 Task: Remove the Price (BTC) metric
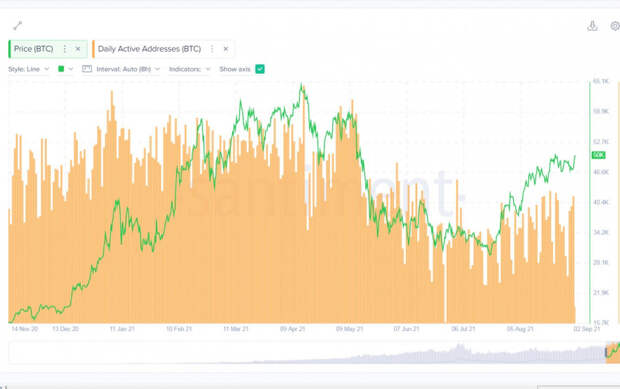coord(78,49)
